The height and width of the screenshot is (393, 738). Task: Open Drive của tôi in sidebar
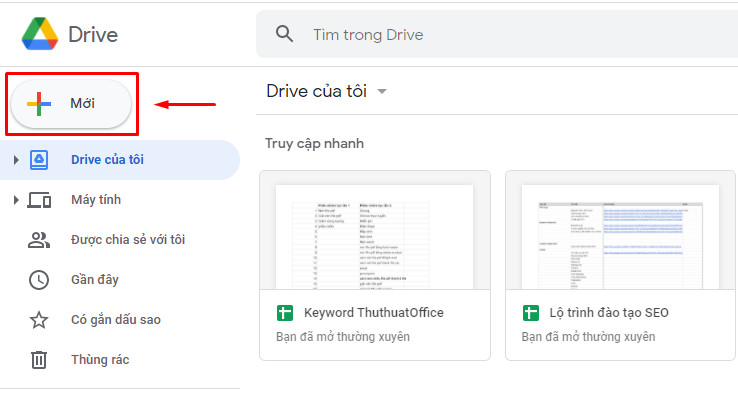(x=120, y=160)
